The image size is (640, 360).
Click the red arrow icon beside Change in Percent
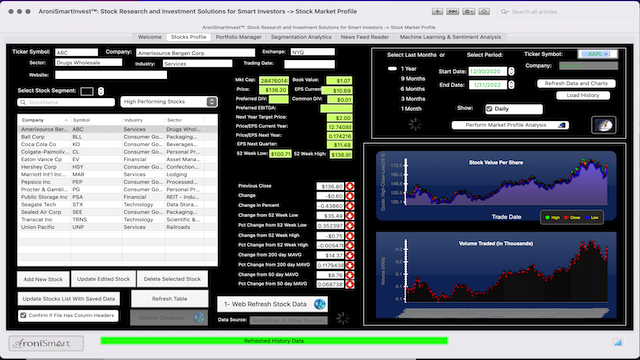(350, 206)
